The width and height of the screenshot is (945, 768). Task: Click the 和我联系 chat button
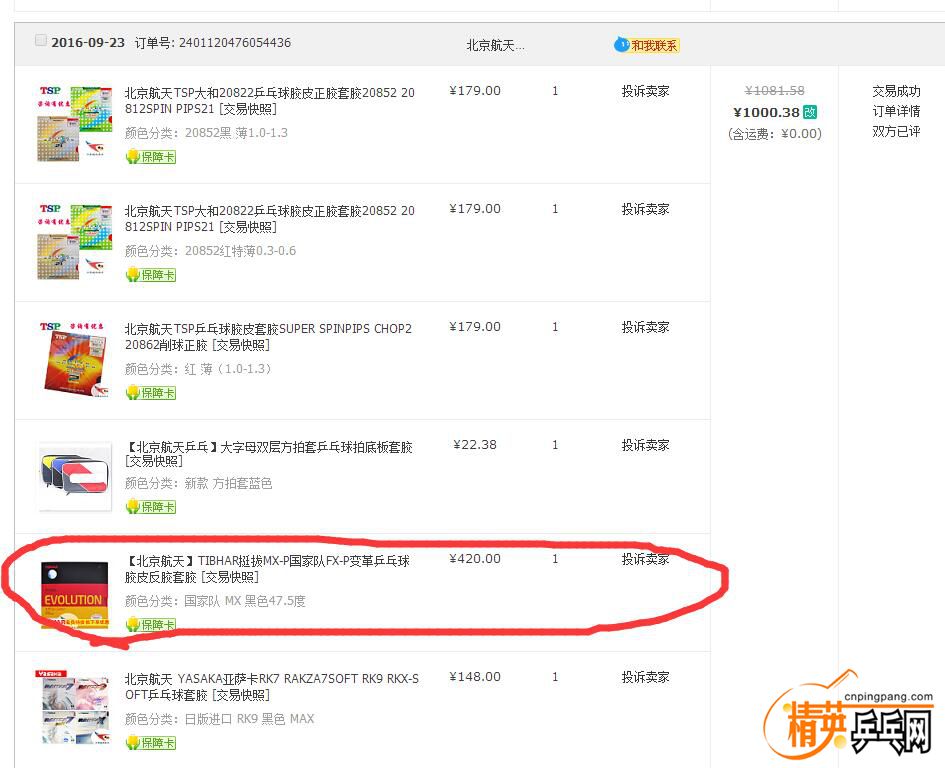point(647,45)
